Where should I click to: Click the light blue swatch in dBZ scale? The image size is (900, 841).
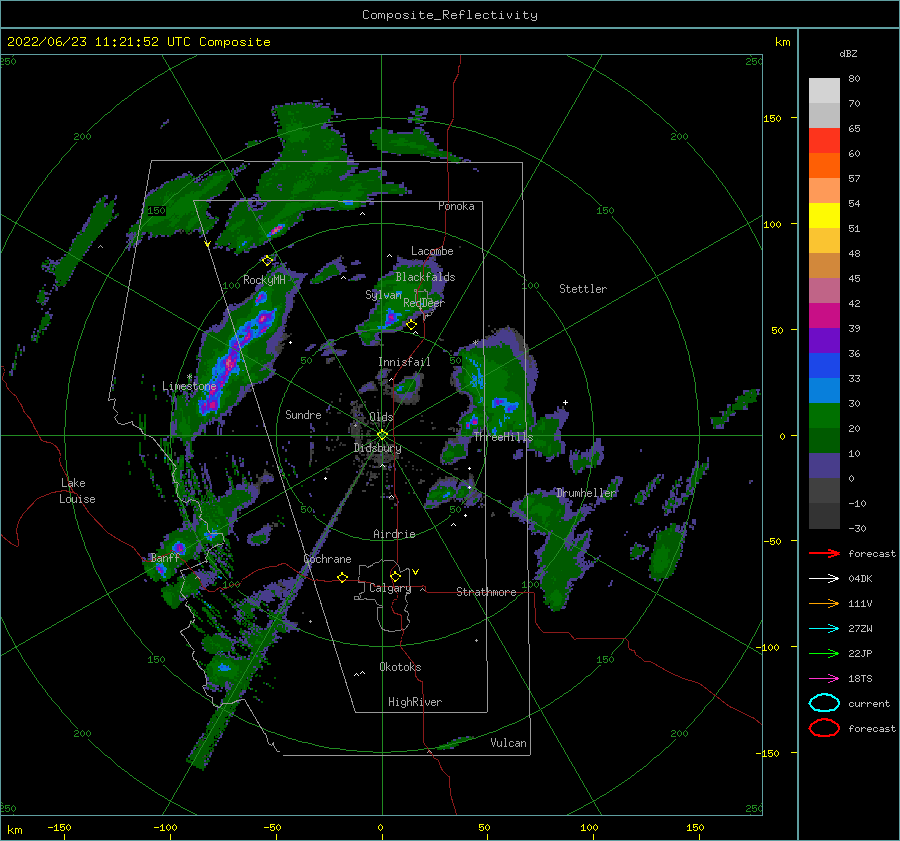click(824, 390)
